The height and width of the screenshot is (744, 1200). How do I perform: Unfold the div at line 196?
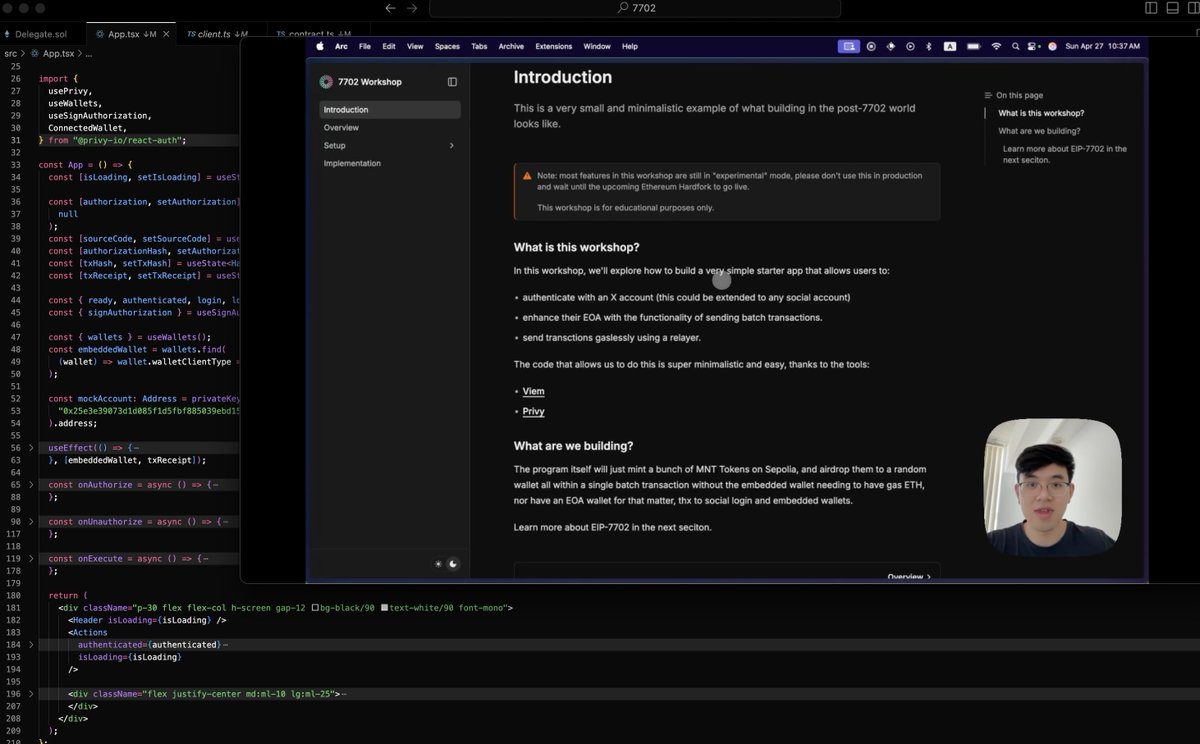[x=31, y=694]
